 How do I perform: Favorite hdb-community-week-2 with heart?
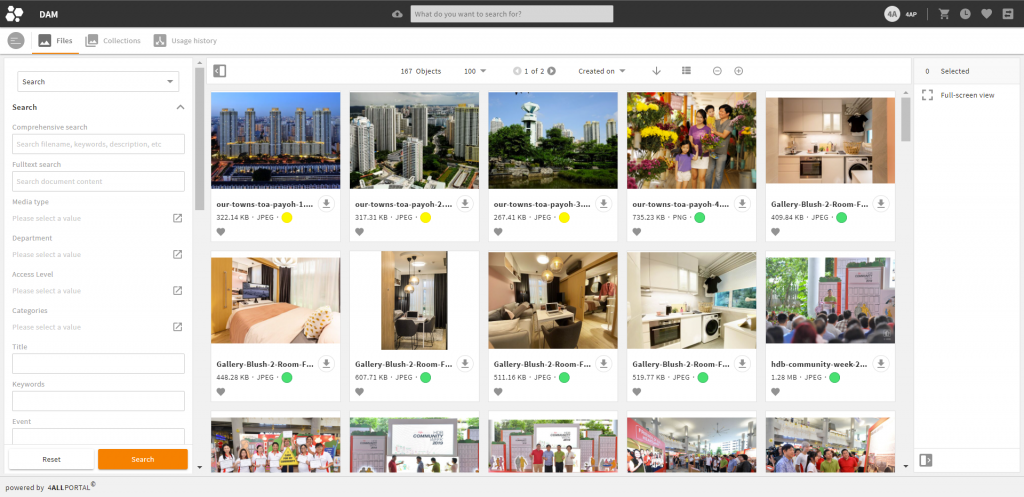coord(775,392)
